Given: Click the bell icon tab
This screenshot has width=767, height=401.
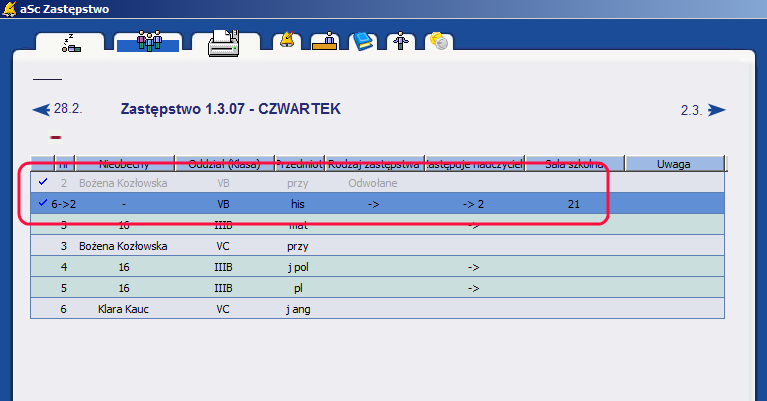Looking at the screenshot, I should pyautogui.click(x=288, y=42).
